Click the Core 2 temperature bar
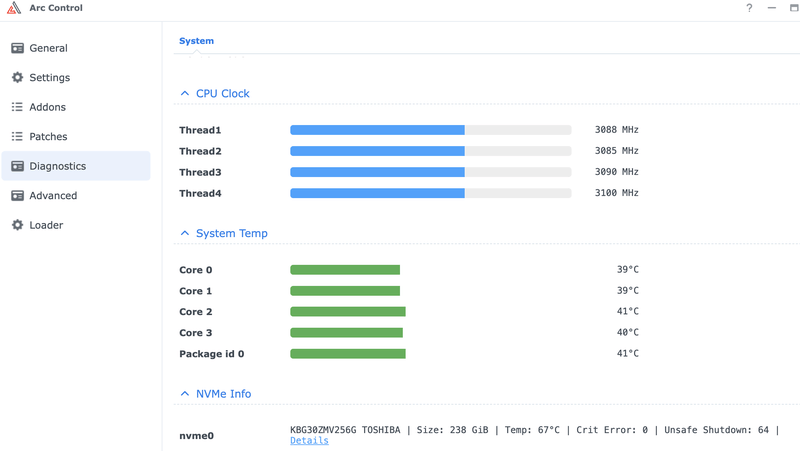 pyautogui.click(x=348, y=312)
